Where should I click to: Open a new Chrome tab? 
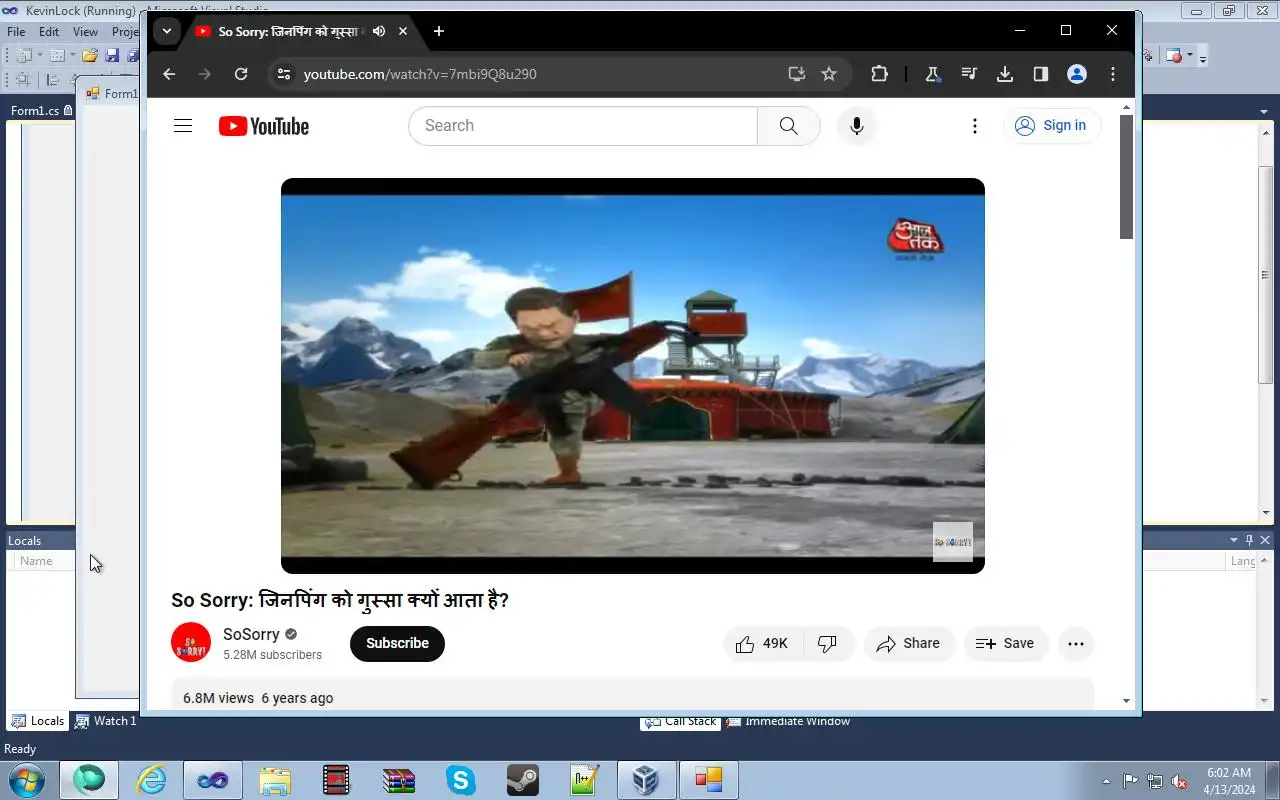click(x=439, y=31)
